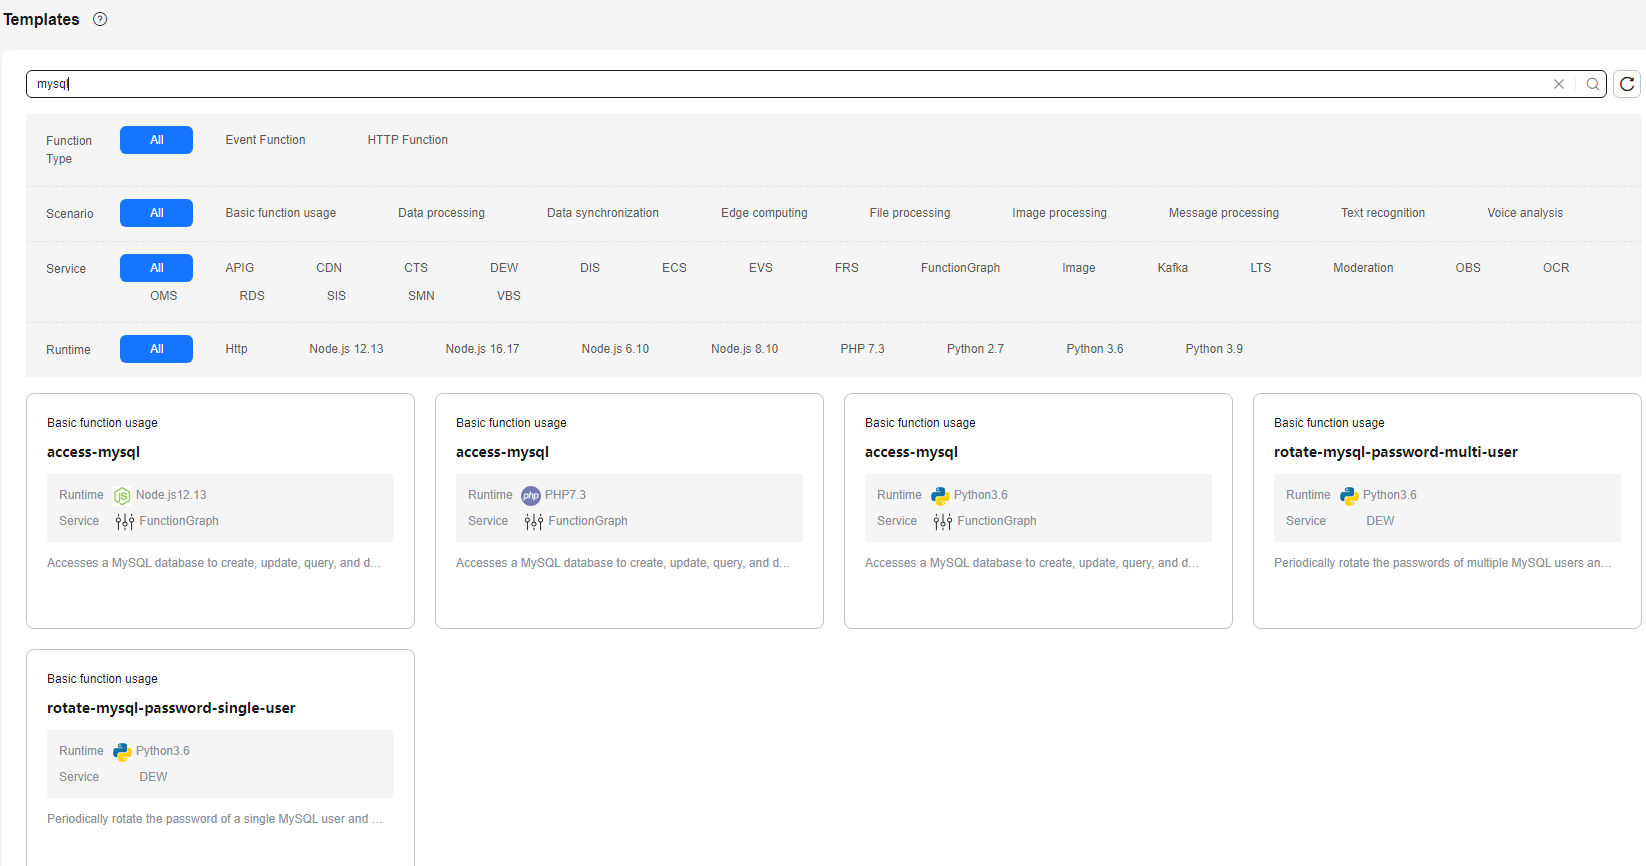Click Python icon on rotate-mysql-password-multi-user card

pos(1349,495)
